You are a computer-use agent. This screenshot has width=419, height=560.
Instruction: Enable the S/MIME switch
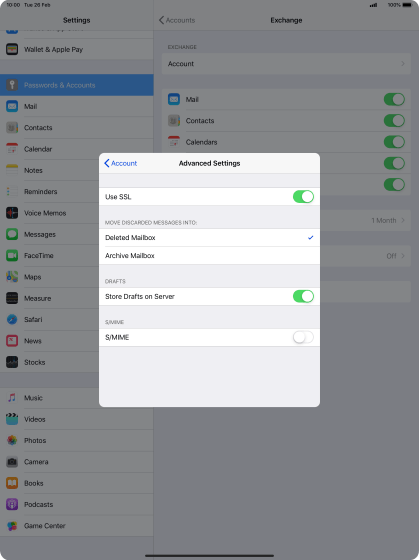tap(303, 337)
